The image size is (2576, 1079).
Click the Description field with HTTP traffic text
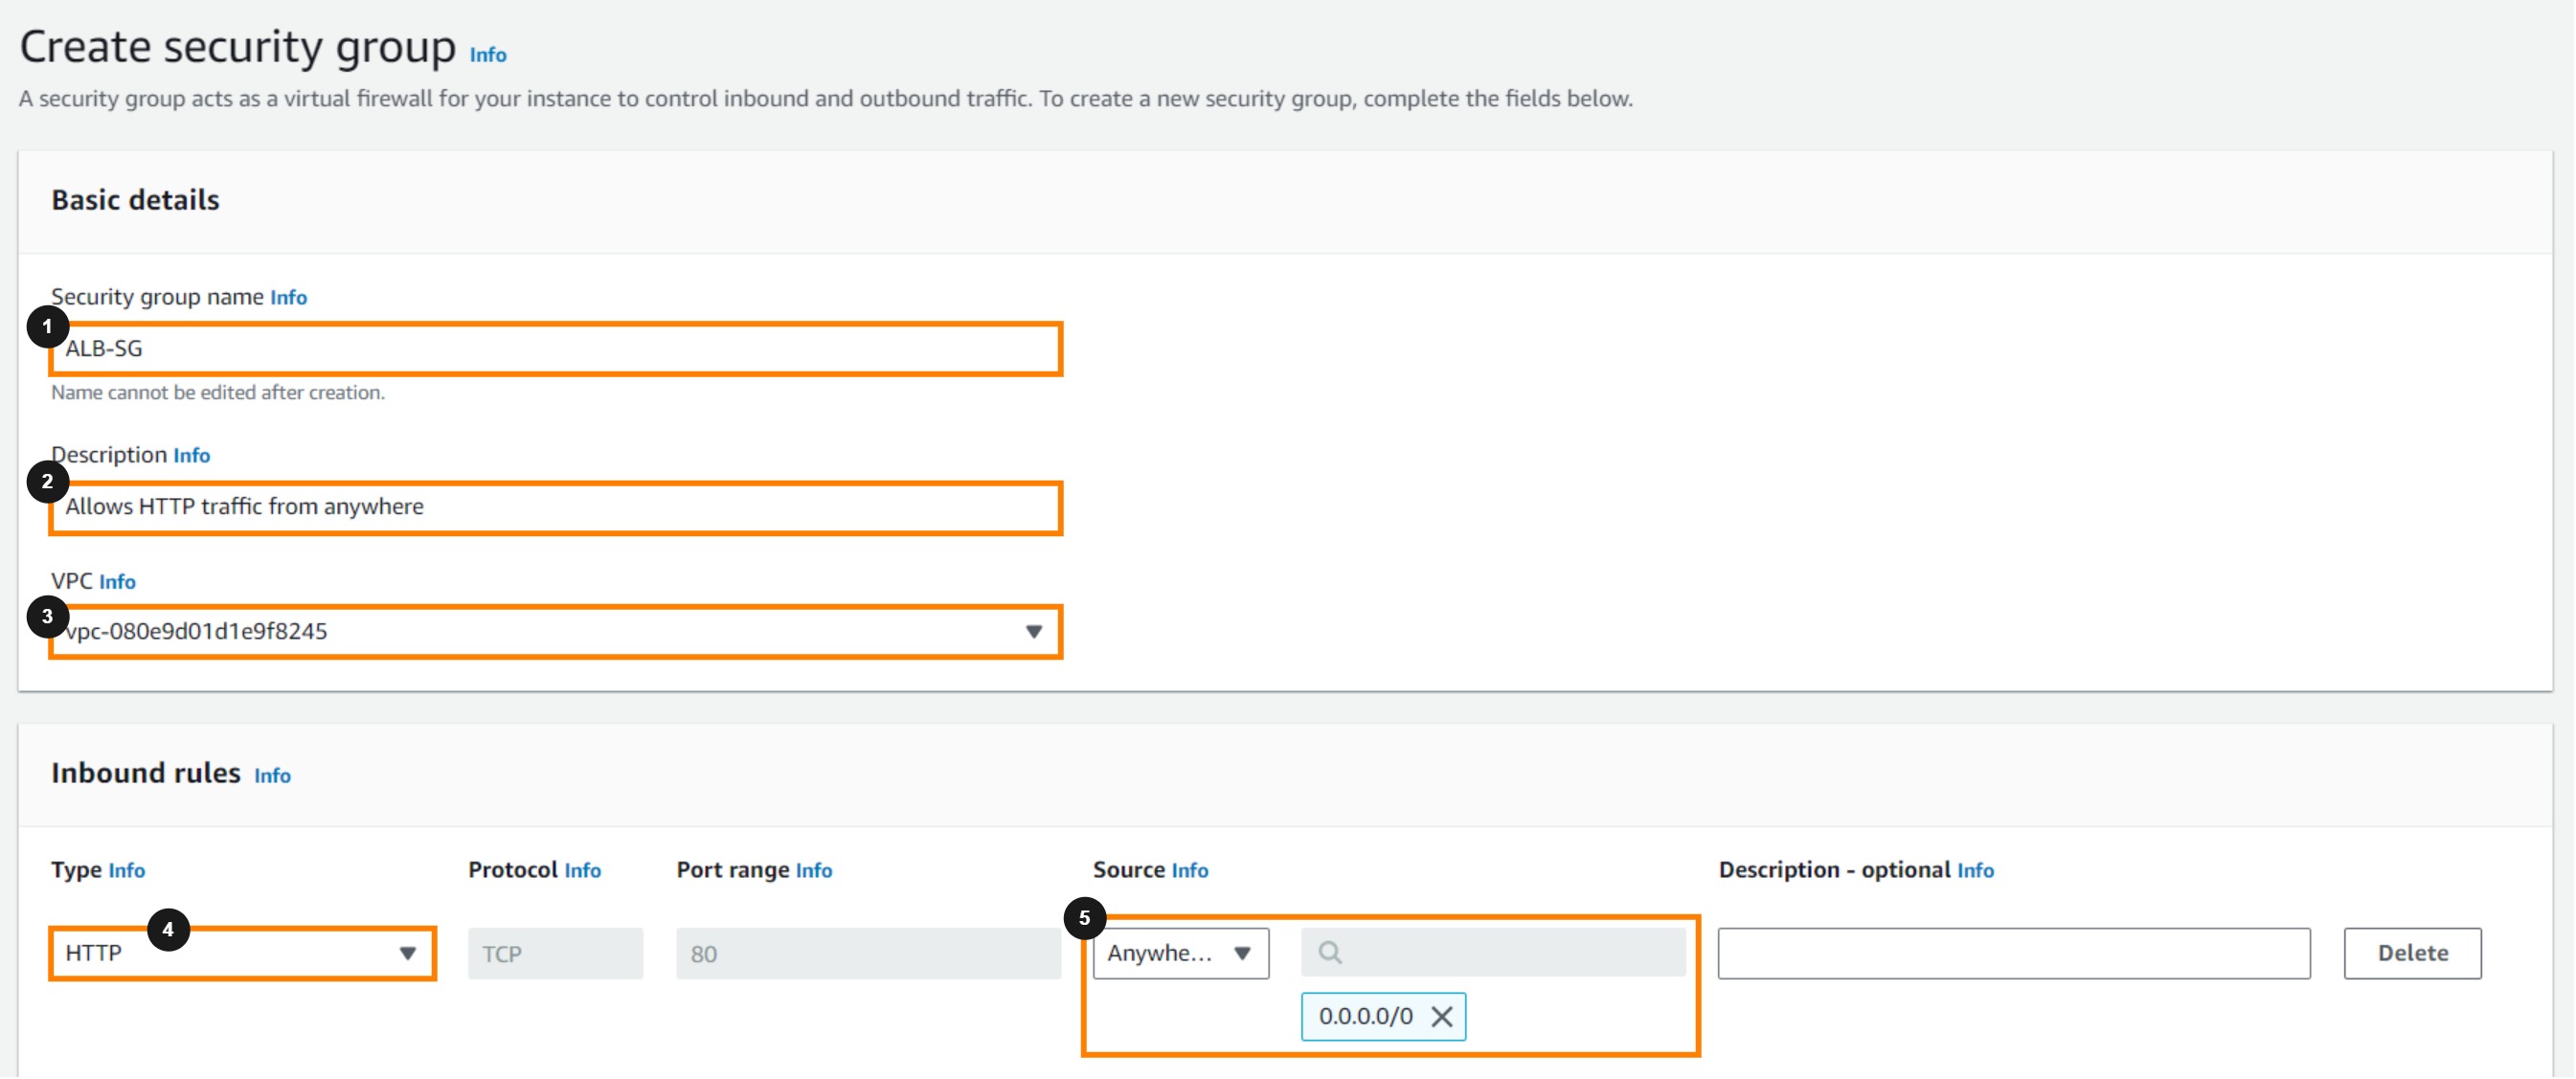(x=555, y=507)
